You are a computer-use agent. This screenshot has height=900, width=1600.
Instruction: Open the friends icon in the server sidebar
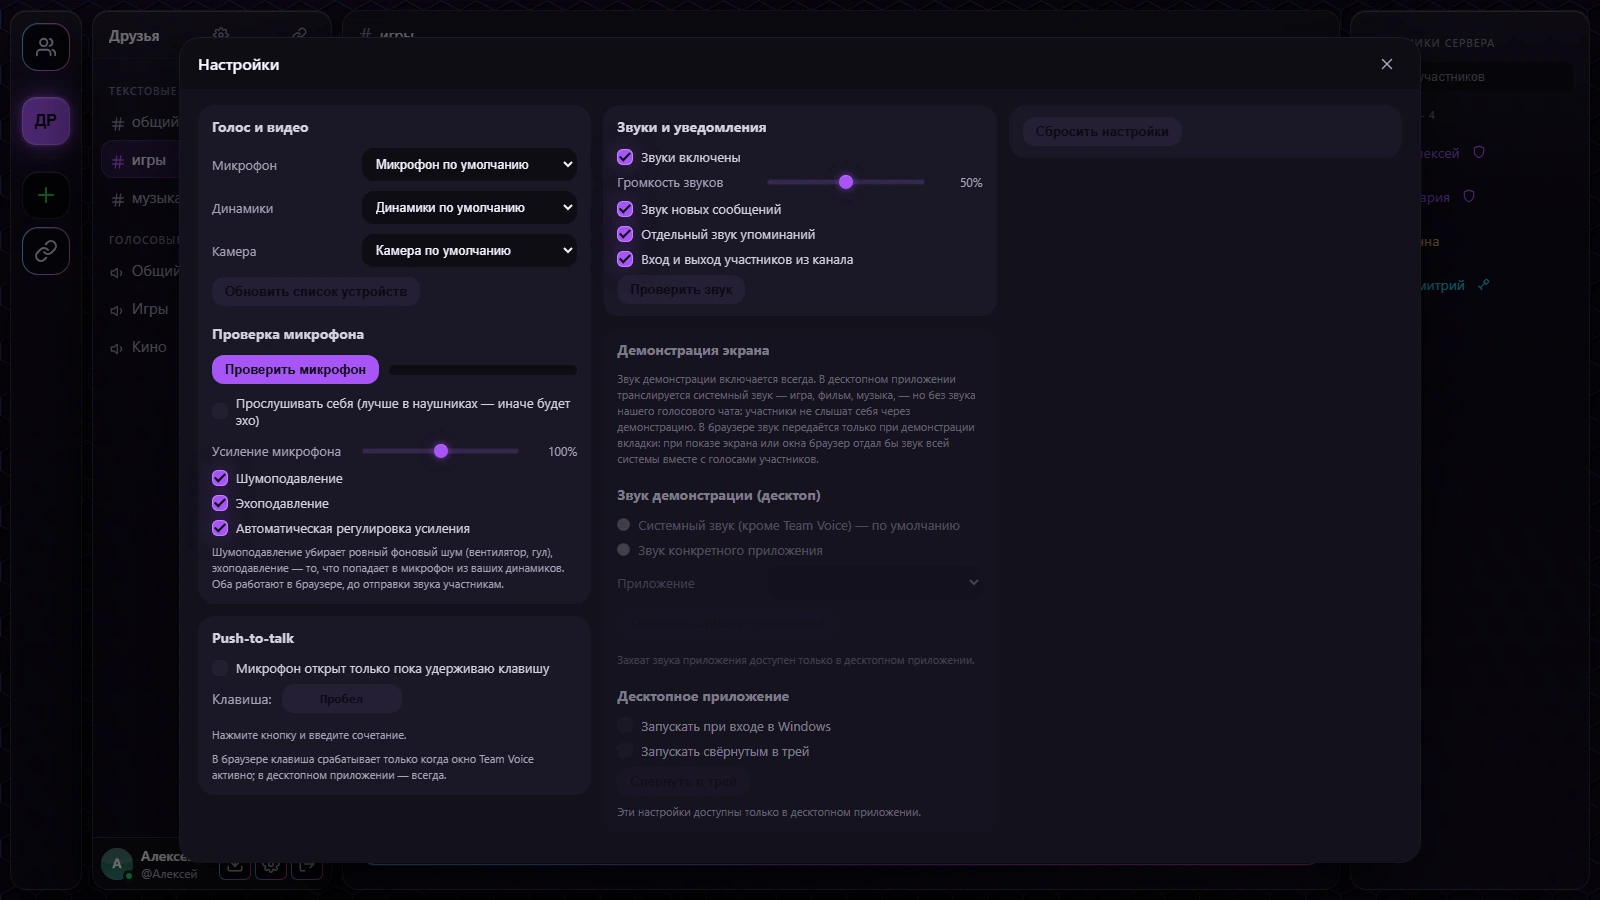pos(46,47)
